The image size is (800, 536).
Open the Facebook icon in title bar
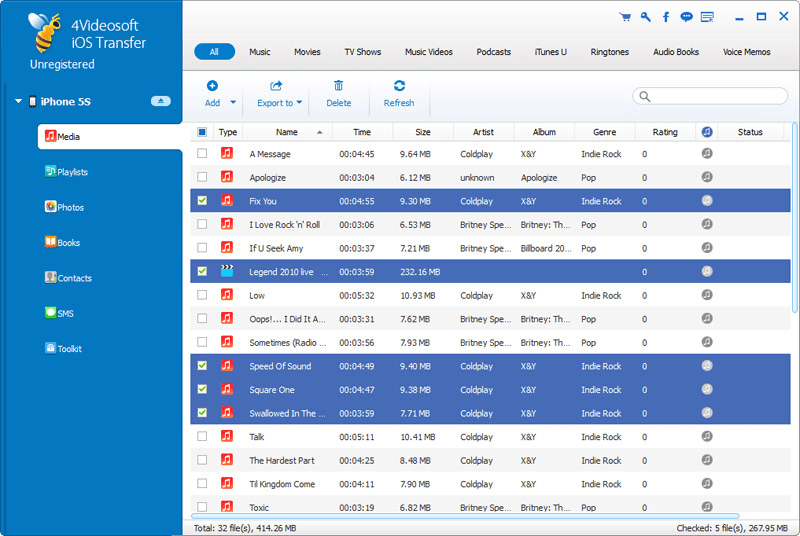click(x=666, y=16)
